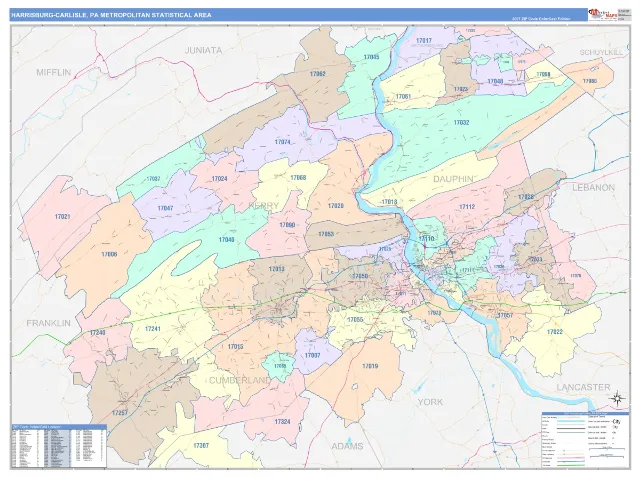Viewport: 640px width, 480px height.
Task: Select ZIP code 17112 label
Action: 467,207
